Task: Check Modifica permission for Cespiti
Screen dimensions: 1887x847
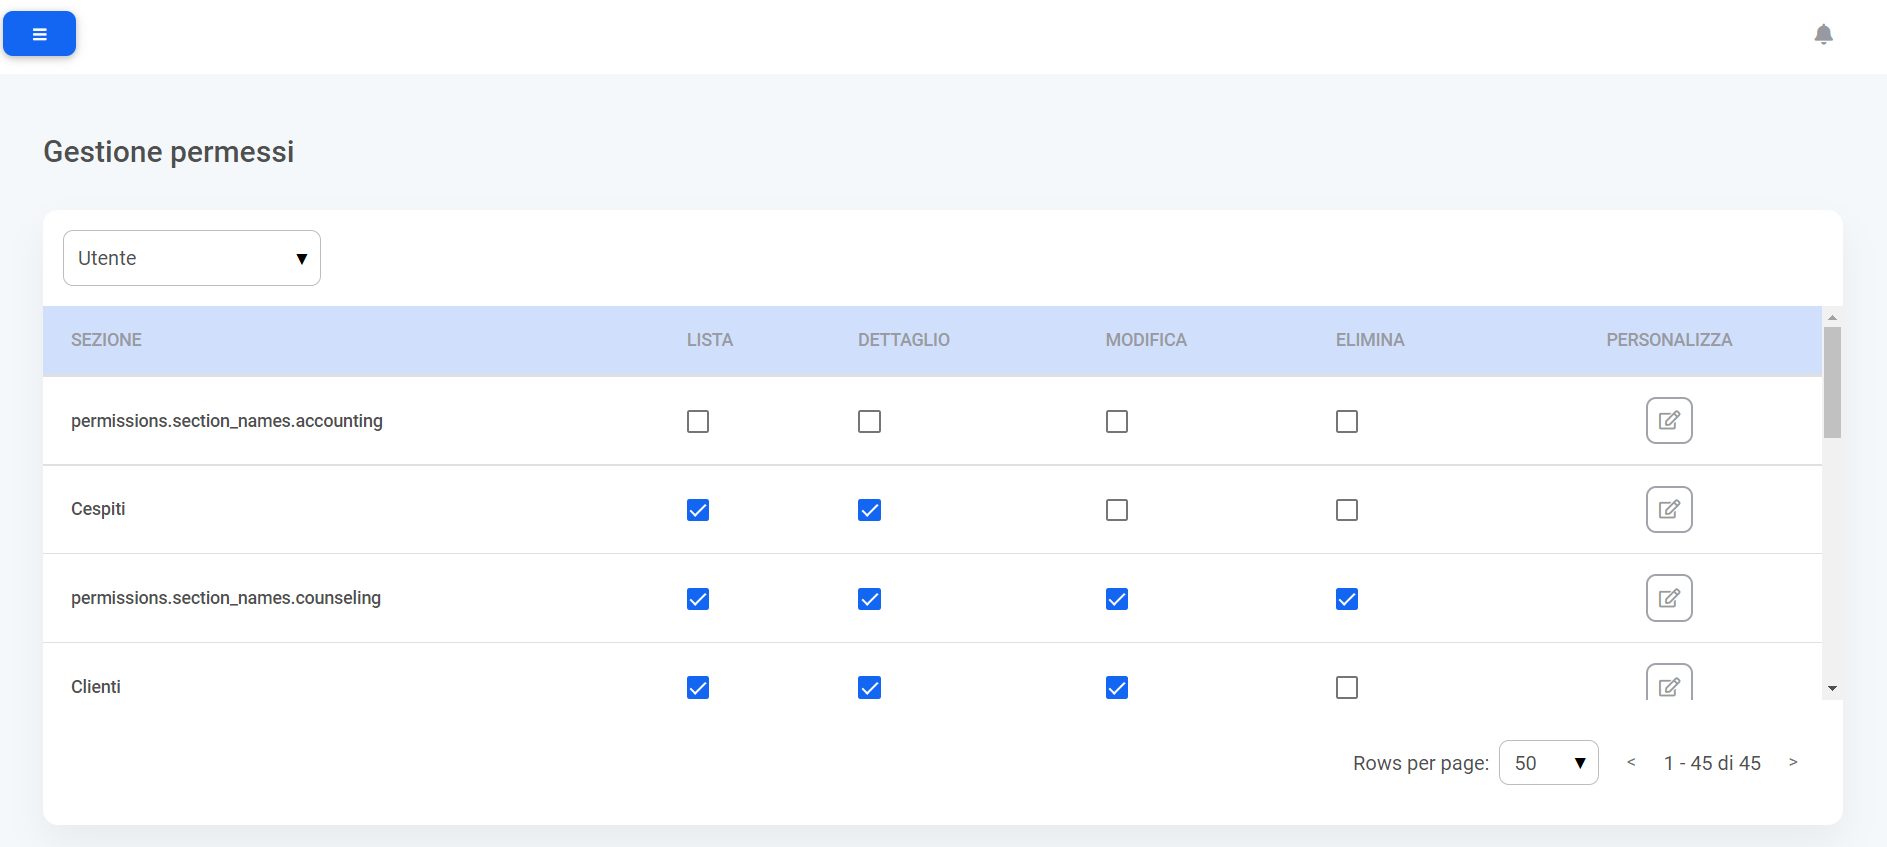Action: (x=1117, y=511)
